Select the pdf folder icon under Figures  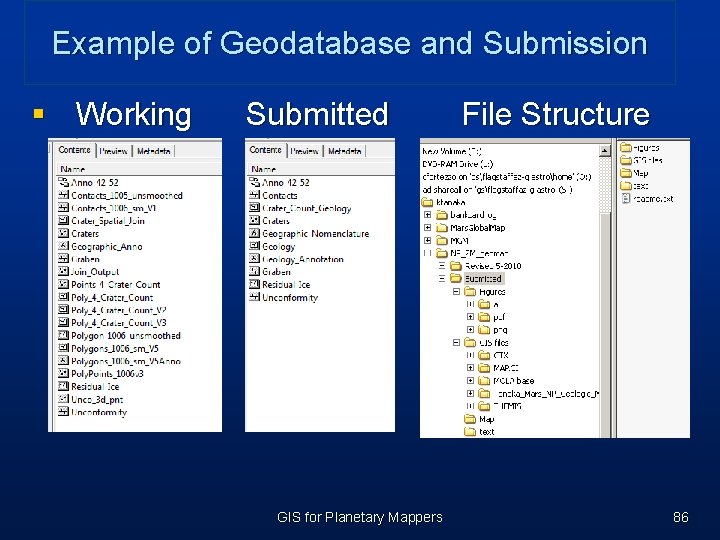(x=484, y=317)
